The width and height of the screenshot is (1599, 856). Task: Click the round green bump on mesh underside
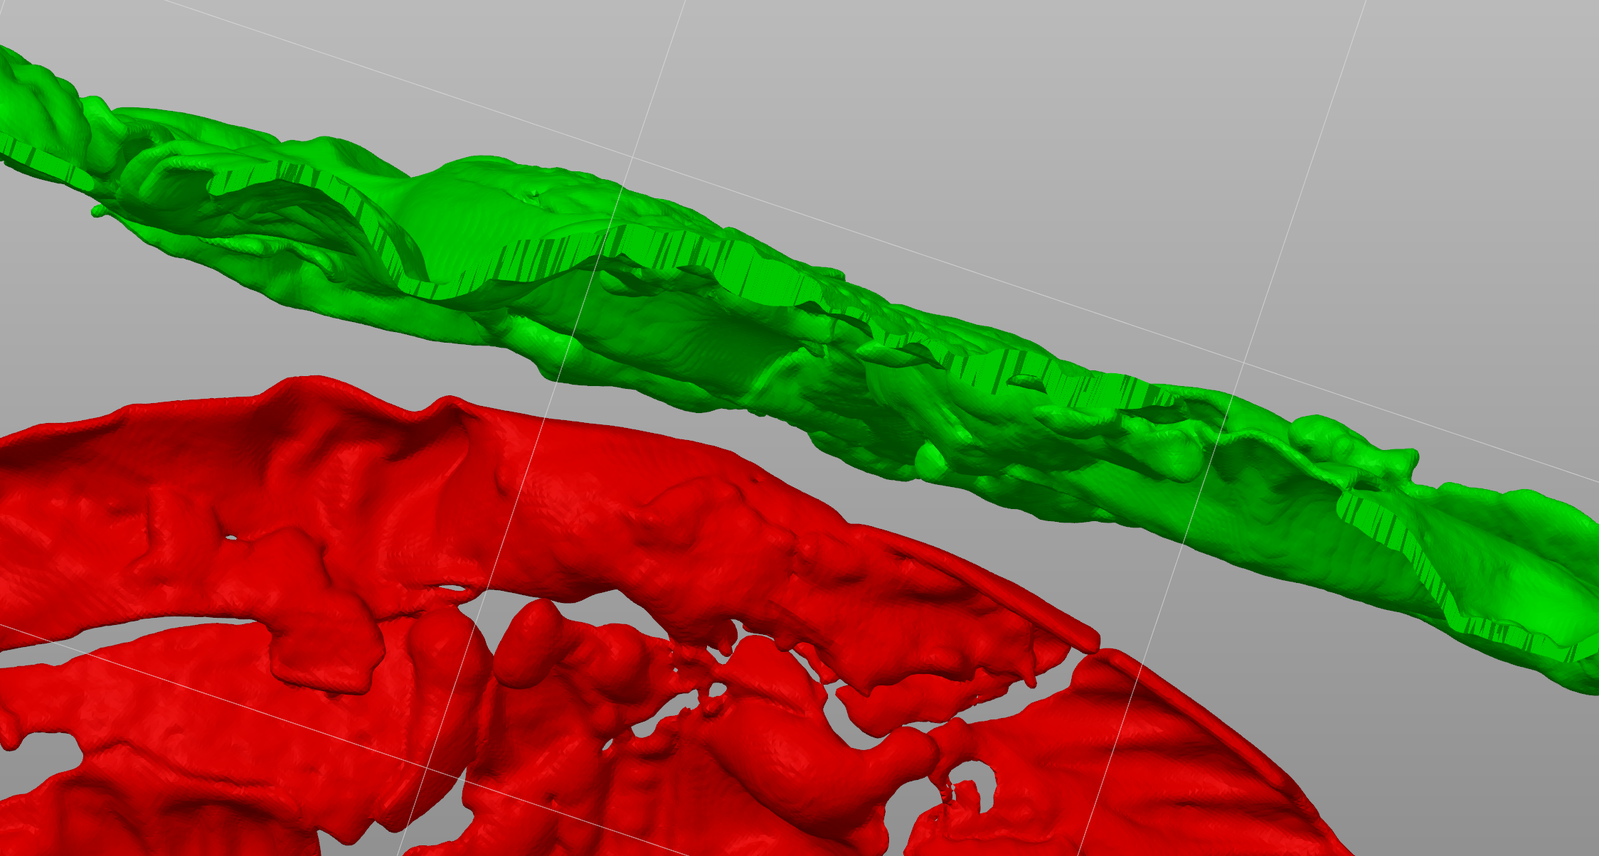click(931, 459)
